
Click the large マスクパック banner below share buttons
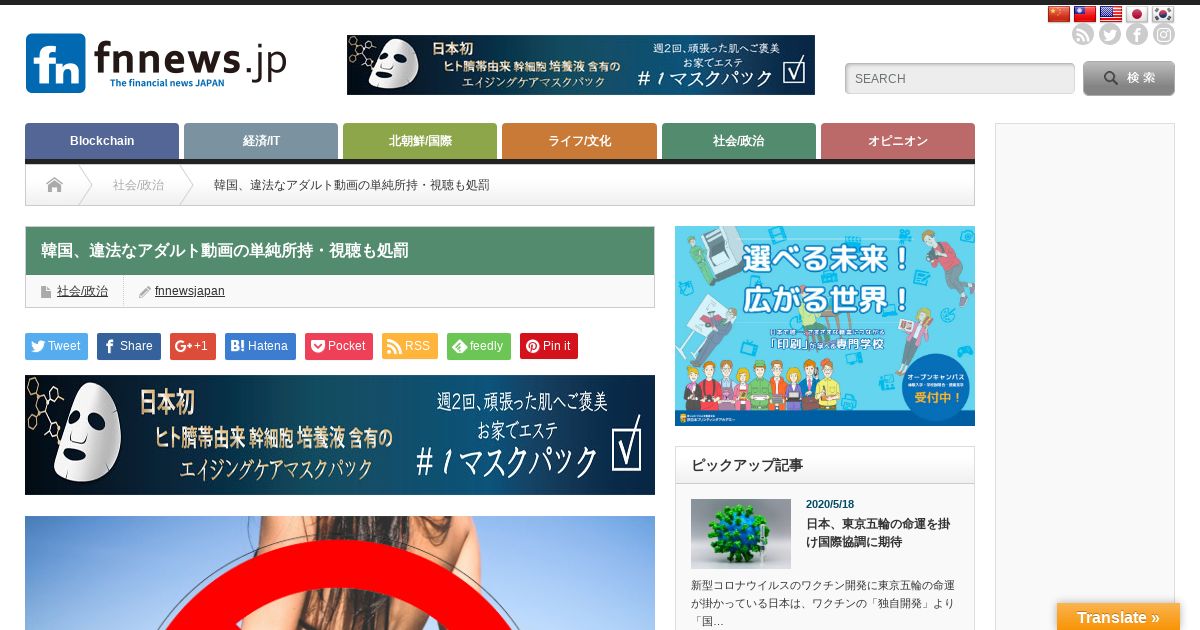(340, 435)
